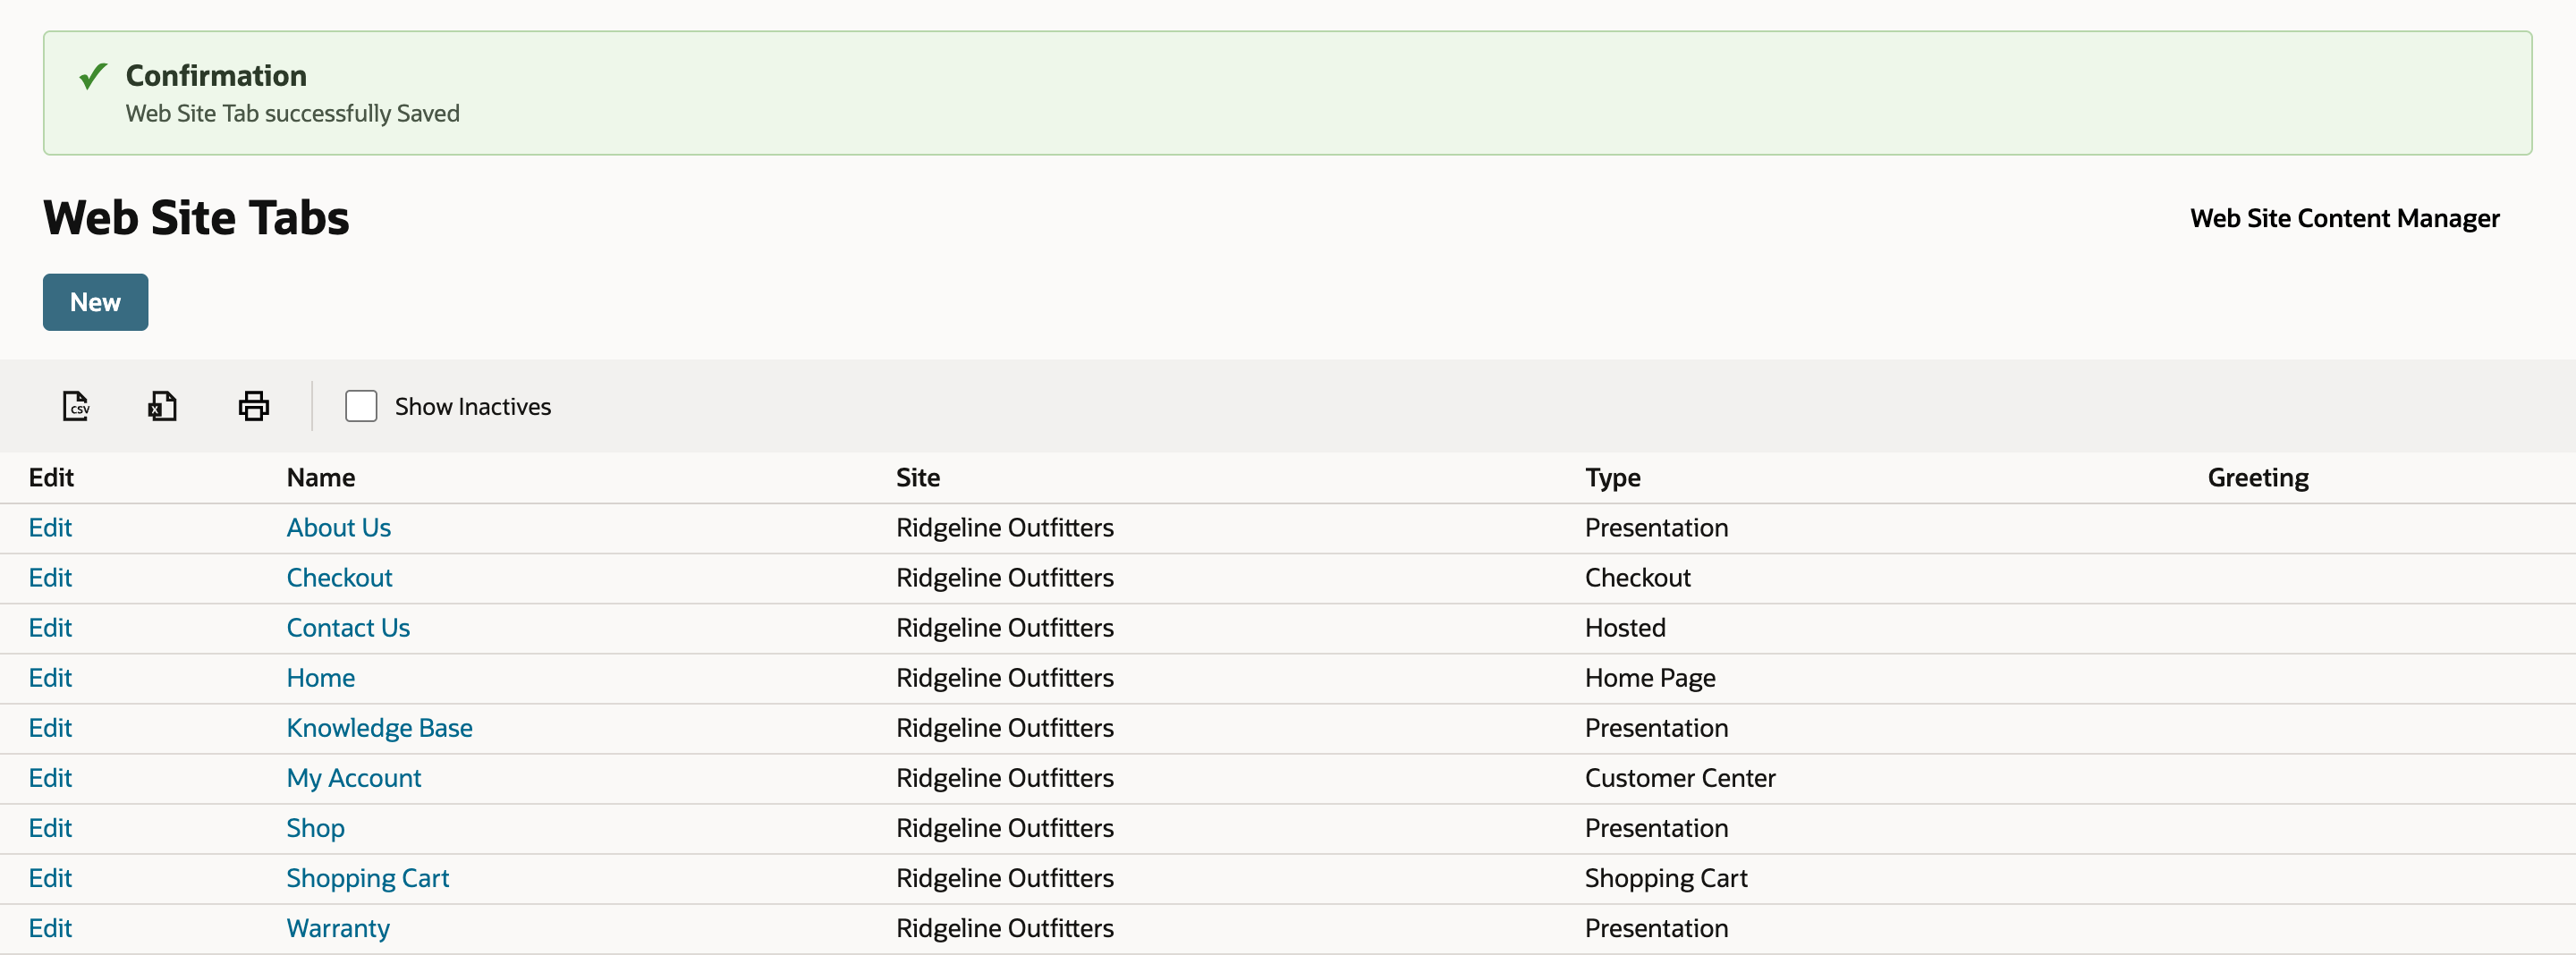Image resolution: width=2576 pixels, height=955 pixels.
Task: Open the Warranty tab record
Action: coord(338,927)
